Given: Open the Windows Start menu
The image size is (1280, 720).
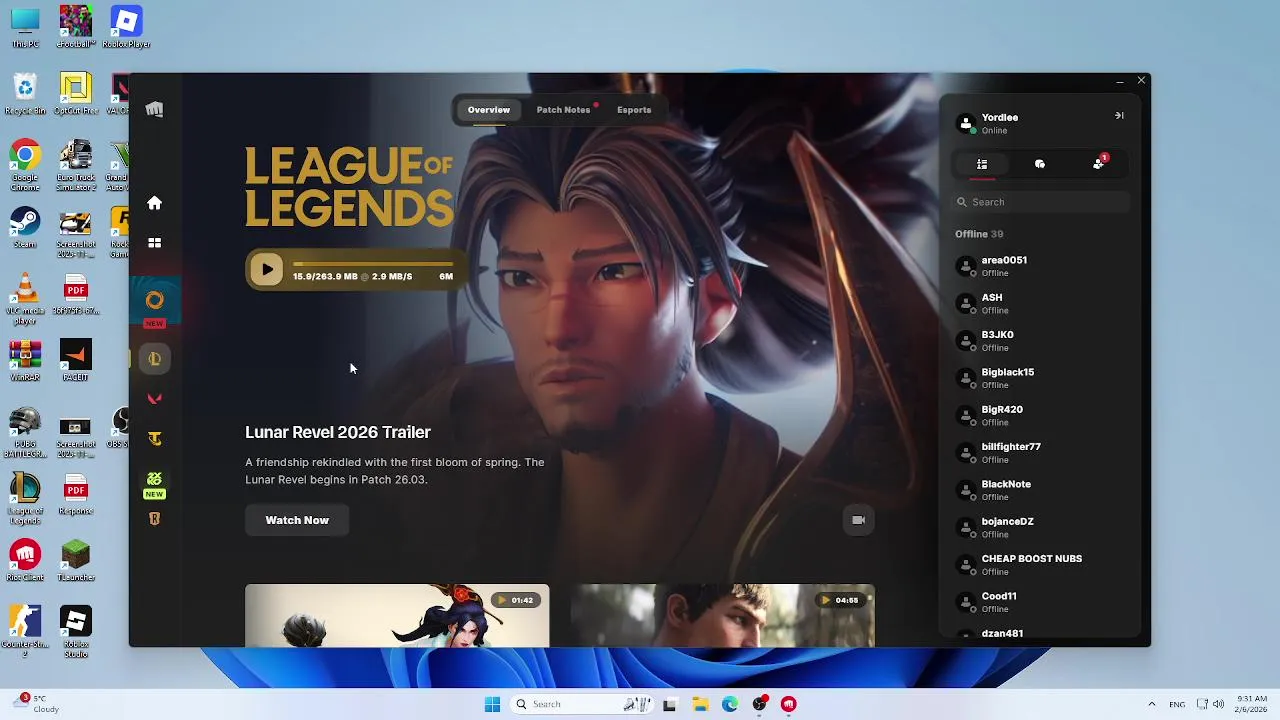Looking at the screenshot, I should 492,704.
